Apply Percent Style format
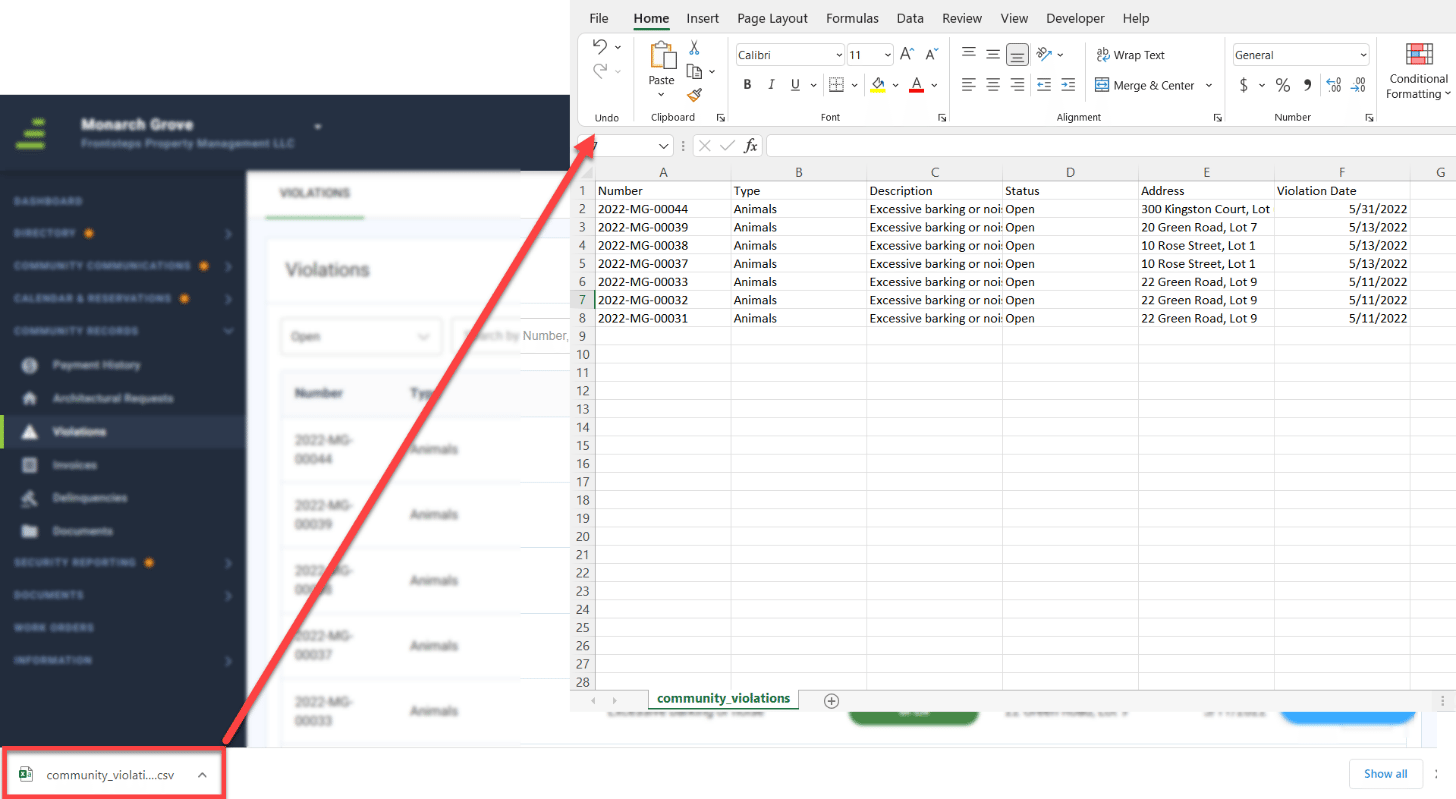Image resolution: width=1456 pixels, height=799 pixels. (1283, 85)
